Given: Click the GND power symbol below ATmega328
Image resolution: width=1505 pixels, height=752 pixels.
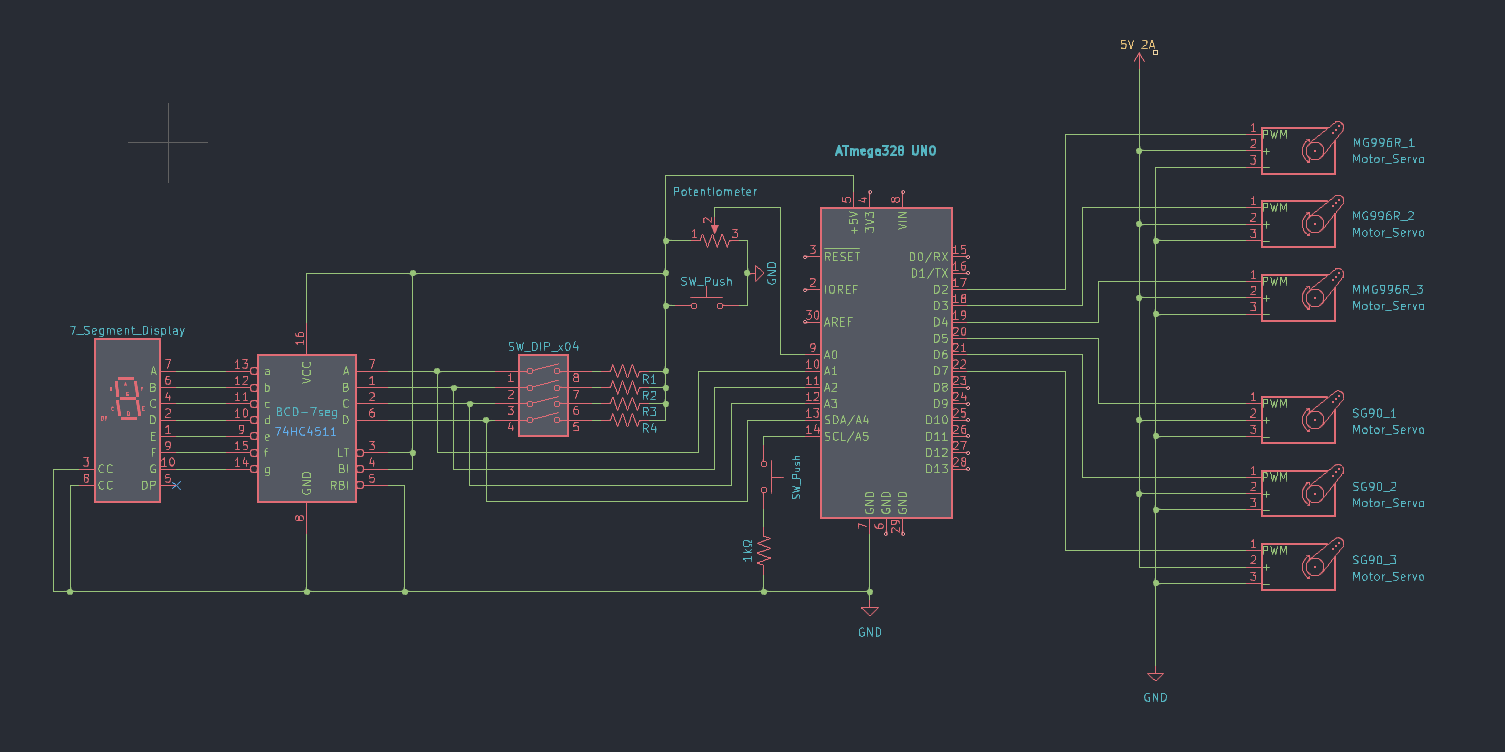Looking at the screenshot, I should pyautogui.click(x=870, y=610).
